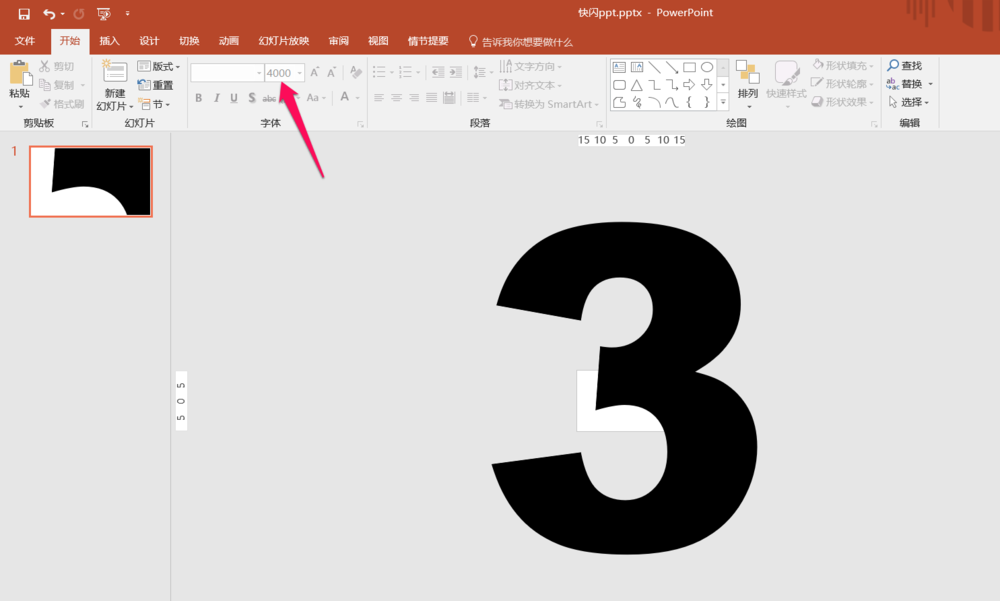Screen dimensions: 1000x601
Task: Choose the rounded rectangle shape
Action: tap(619, 85)
